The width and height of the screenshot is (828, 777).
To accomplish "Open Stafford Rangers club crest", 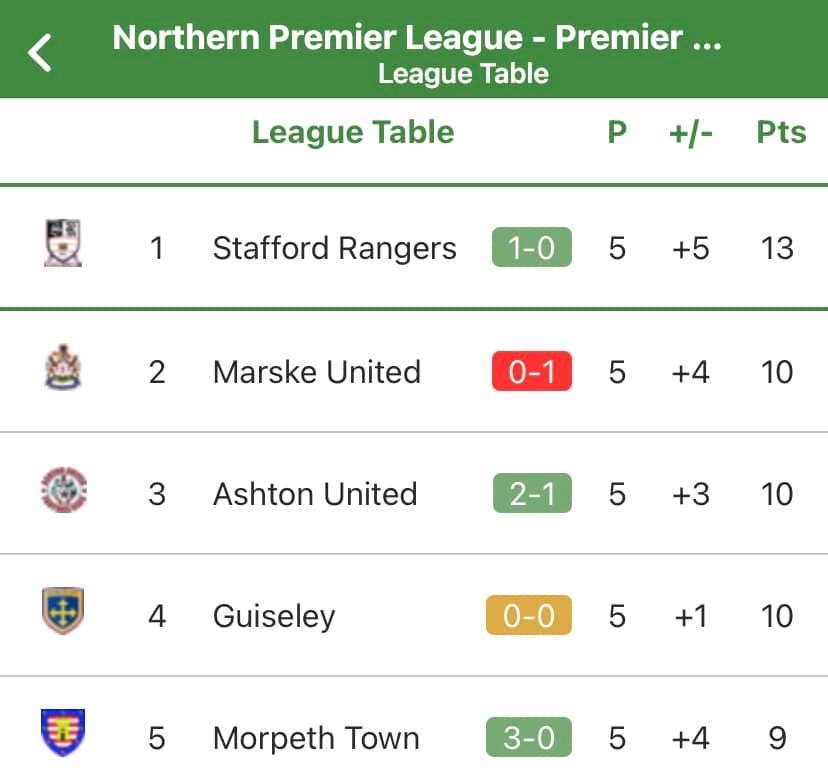I will click(x=63, y=243).
